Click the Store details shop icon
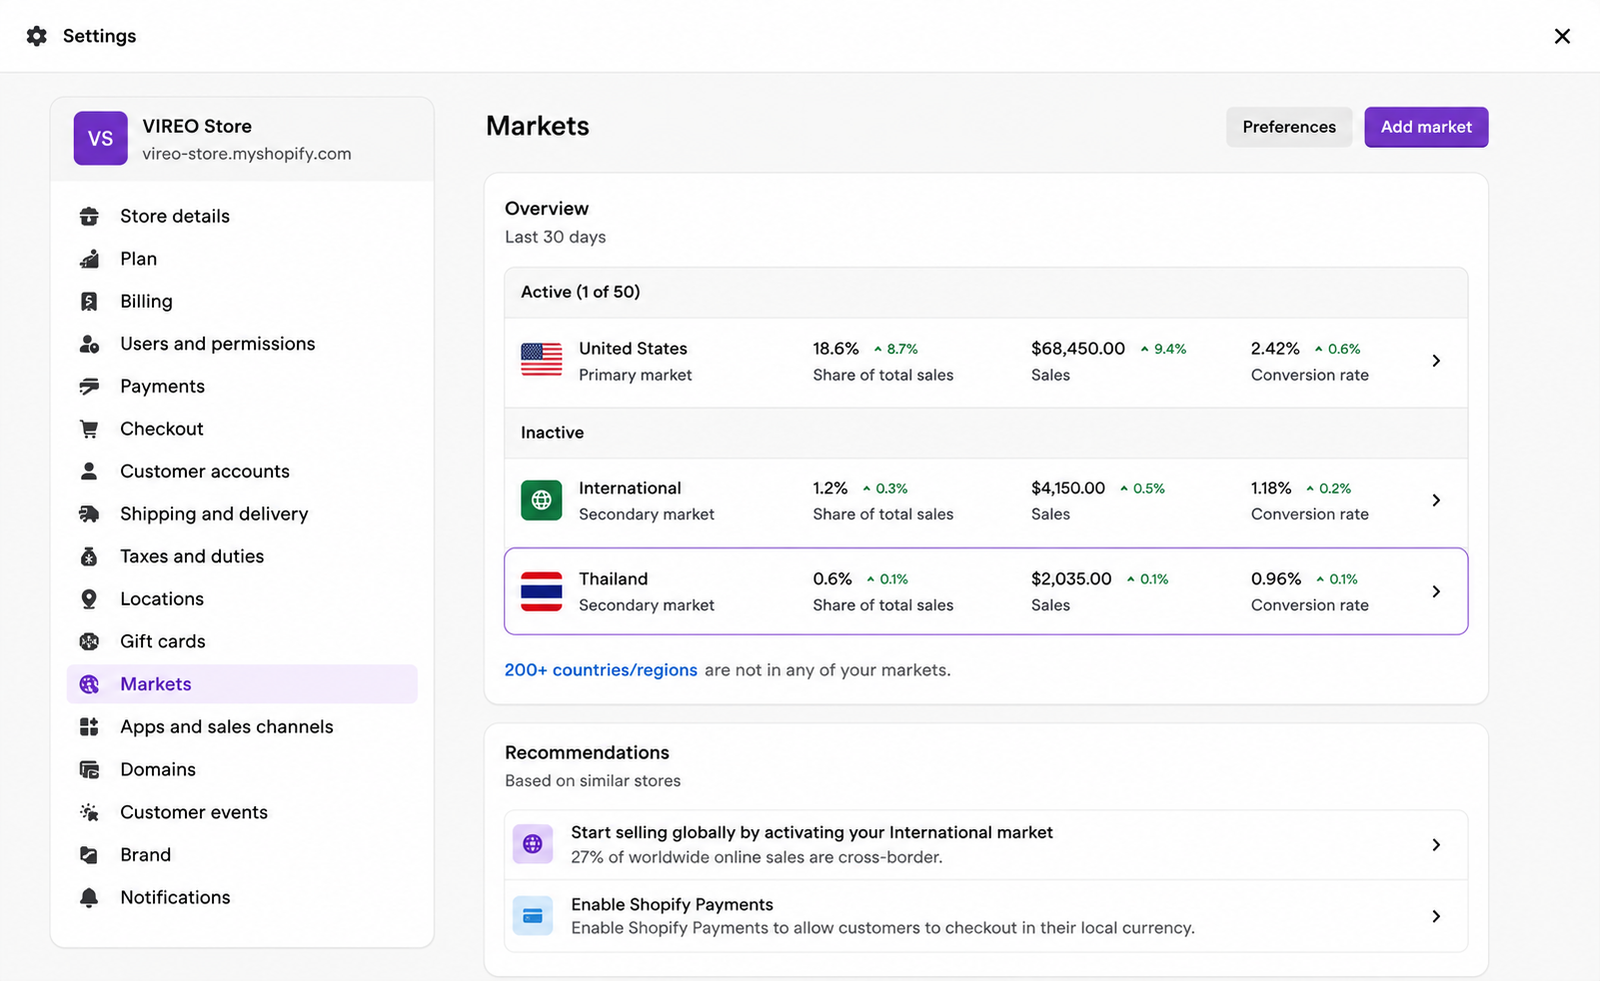The image size is (1600, 981). tap(89, 216)
